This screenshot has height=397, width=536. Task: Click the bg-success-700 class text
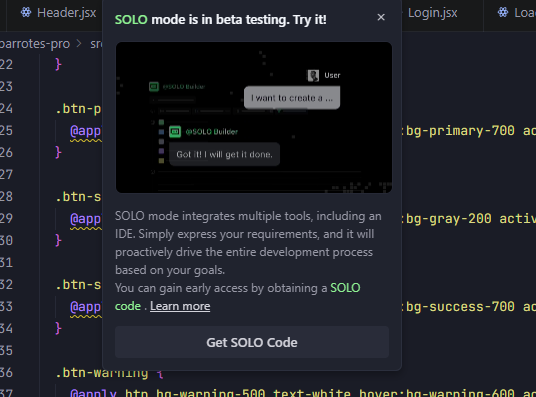click(x=460, y=307)
